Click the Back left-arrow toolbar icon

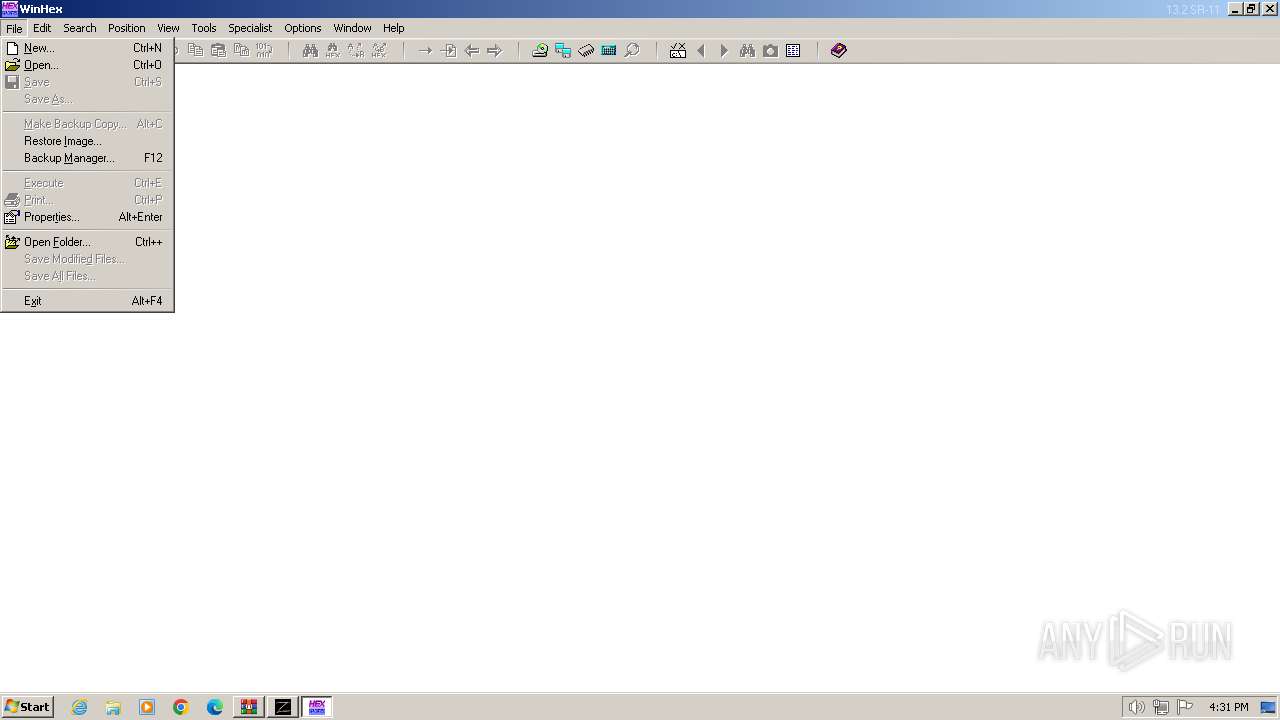[471, 50]
